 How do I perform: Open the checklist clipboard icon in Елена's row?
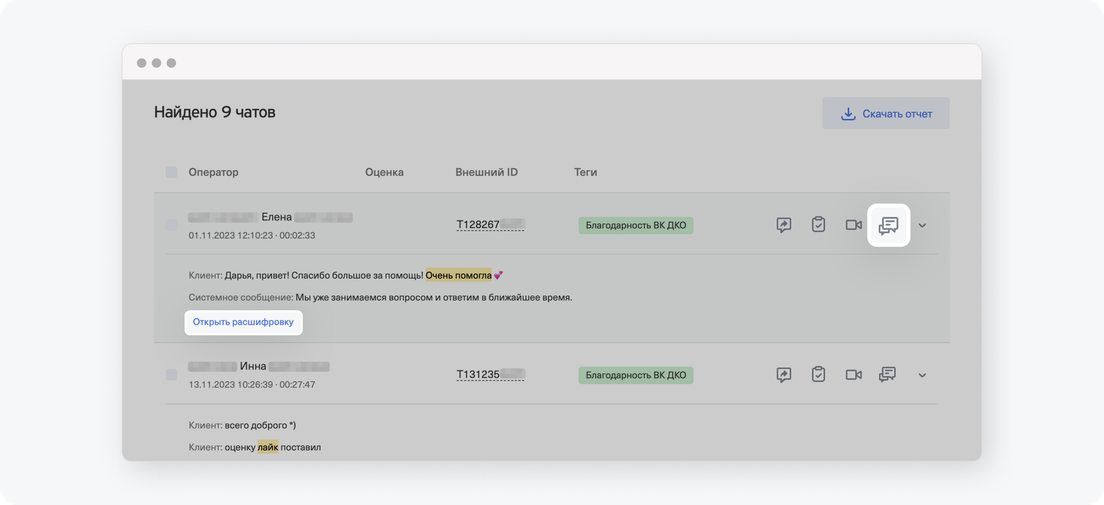pyautogui.click(x=818, y=225)
